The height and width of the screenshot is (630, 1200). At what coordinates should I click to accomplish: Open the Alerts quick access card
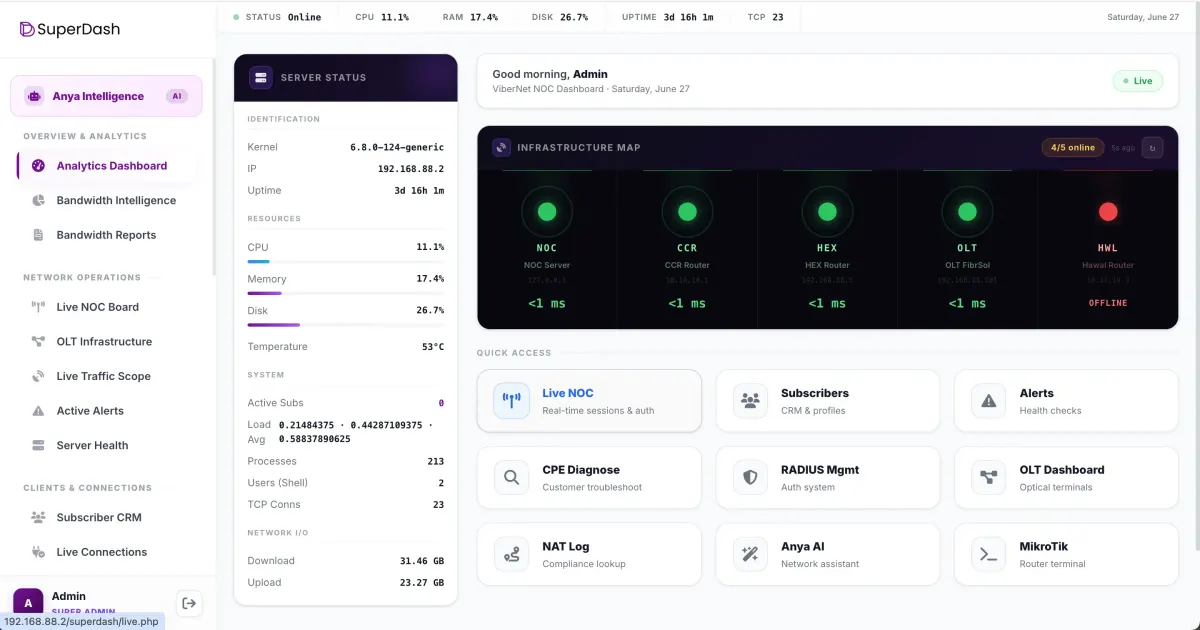pos(1066,401)
